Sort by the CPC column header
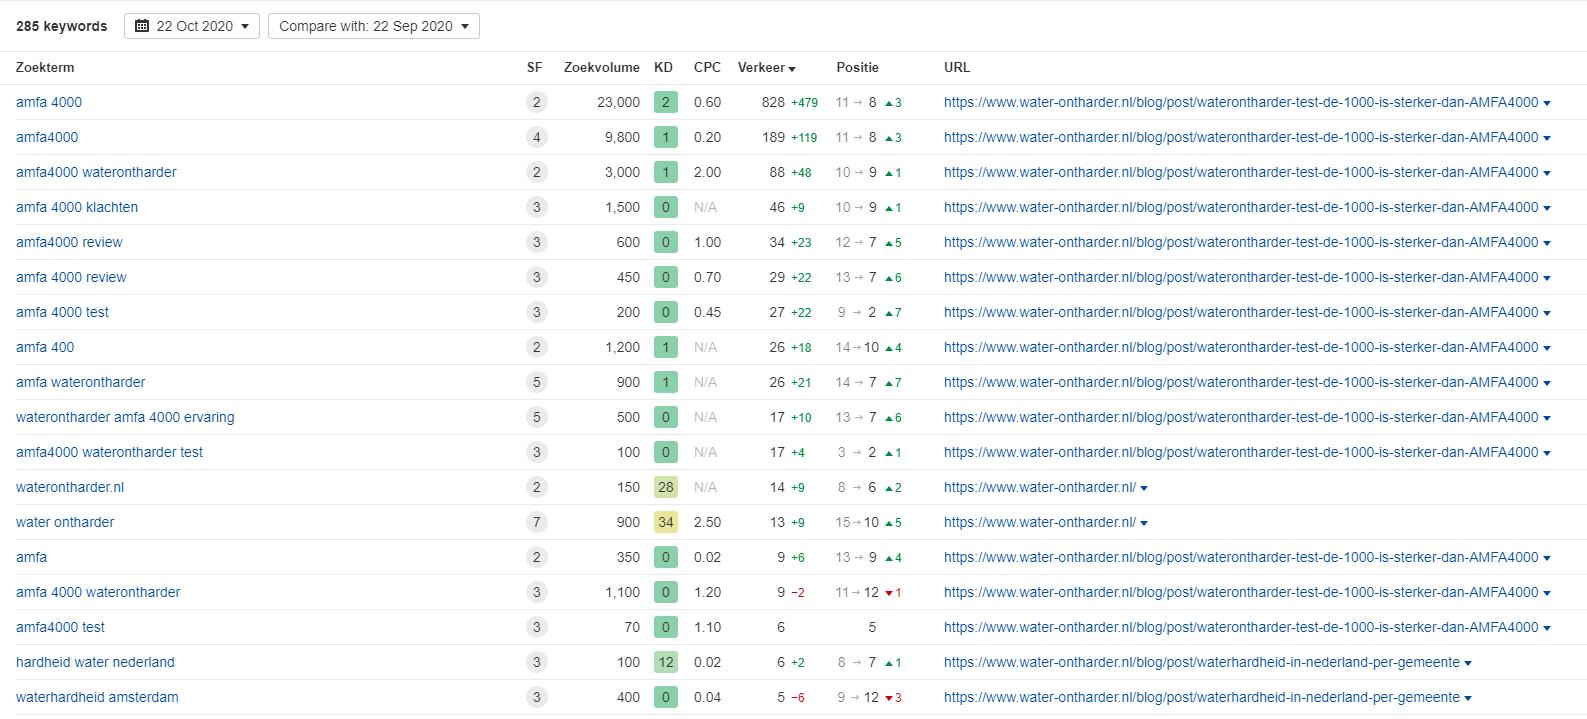Screen dimensions: 1587x719 [707, 67]
